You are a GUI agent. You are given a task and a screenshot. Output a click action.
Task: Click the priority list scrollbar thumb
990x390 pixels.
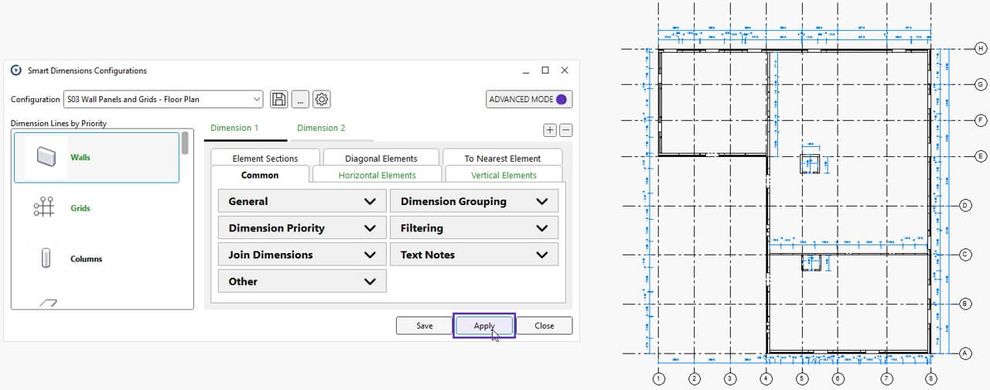tap(185, 143)
